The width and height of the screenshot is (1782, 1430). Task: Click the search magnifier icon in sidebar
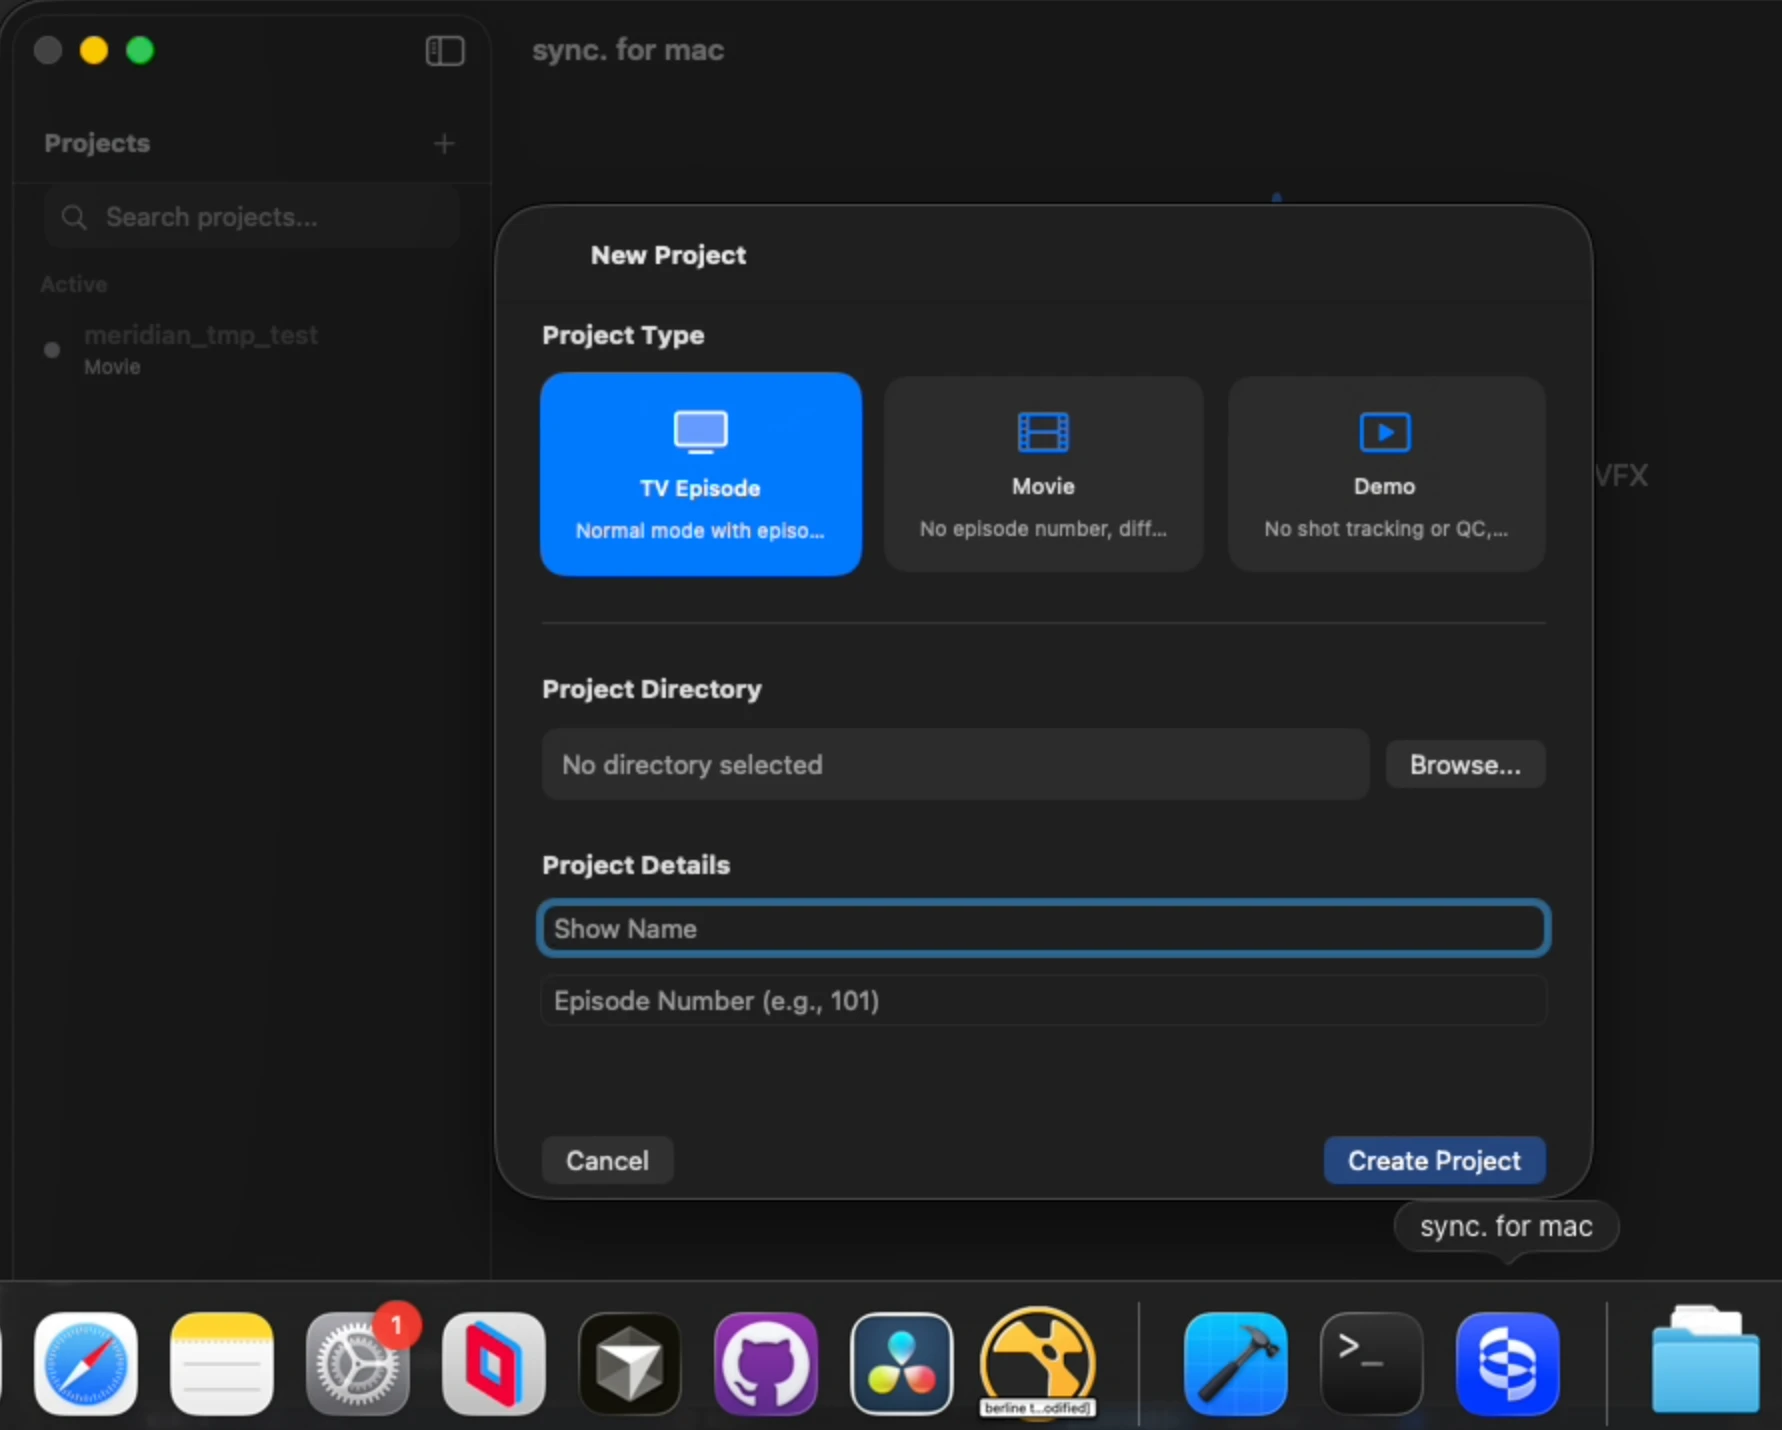tap(74, 217)
